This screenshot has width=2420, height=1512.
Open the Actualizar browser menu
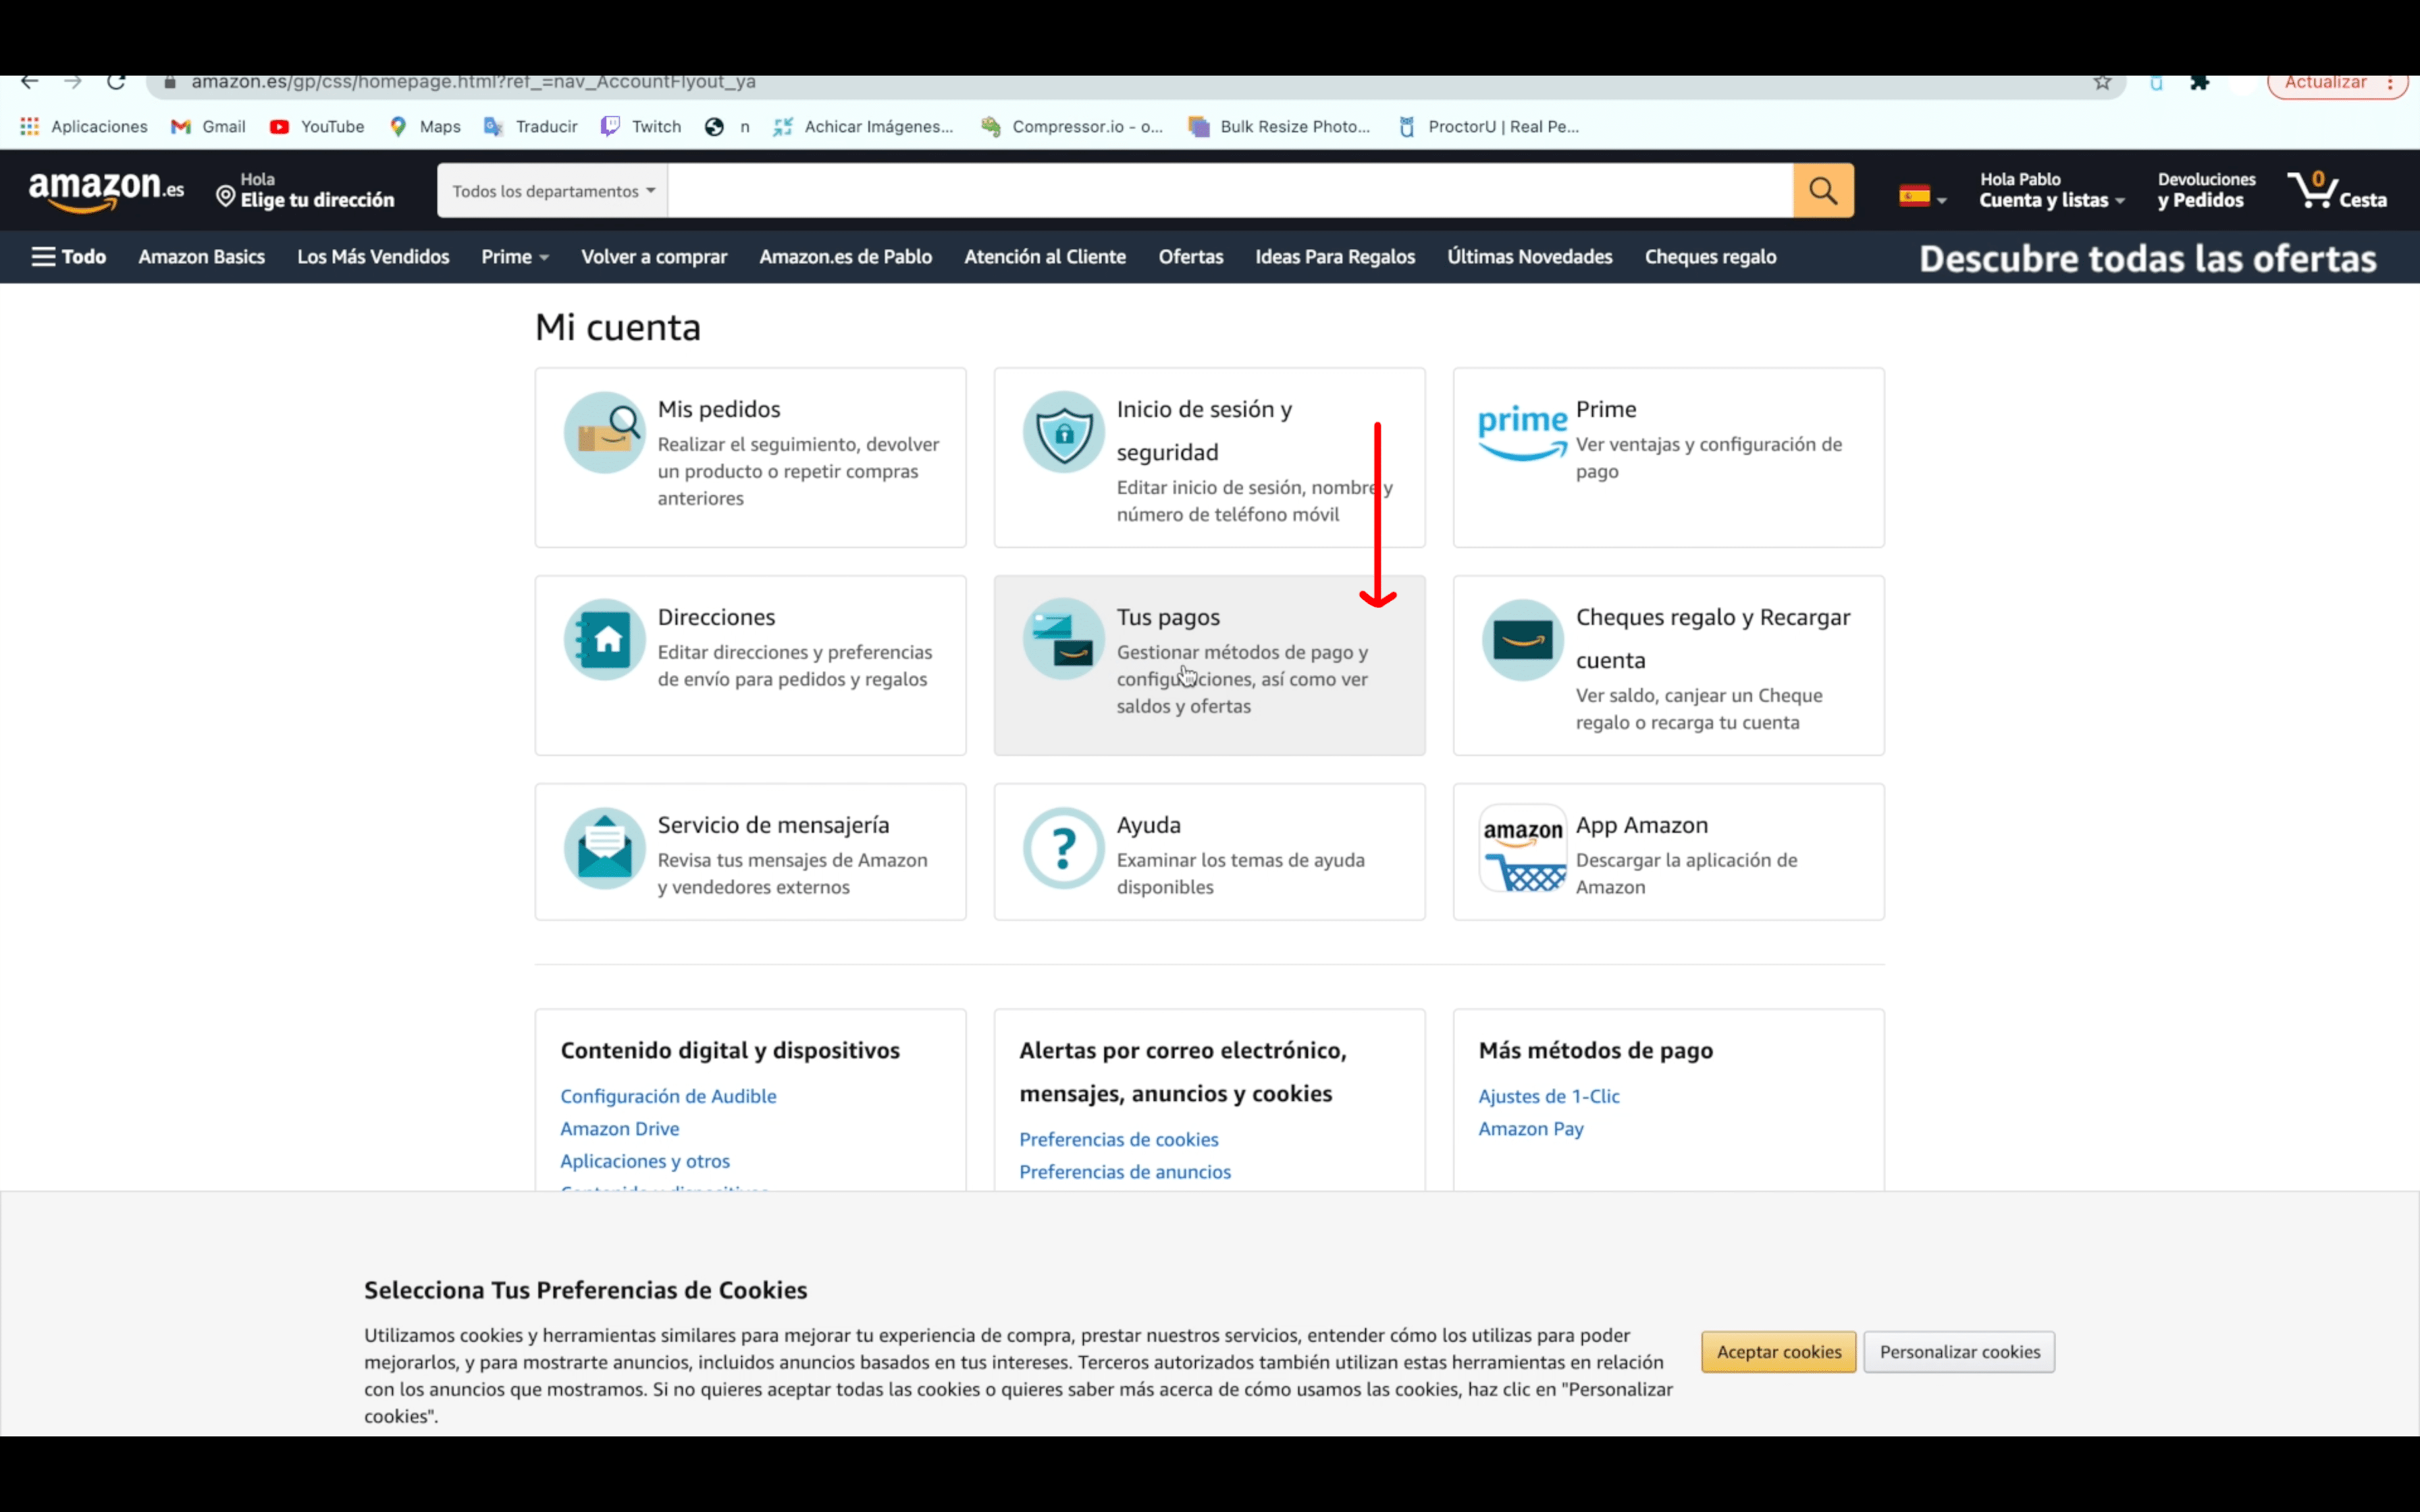[2337, 83]
